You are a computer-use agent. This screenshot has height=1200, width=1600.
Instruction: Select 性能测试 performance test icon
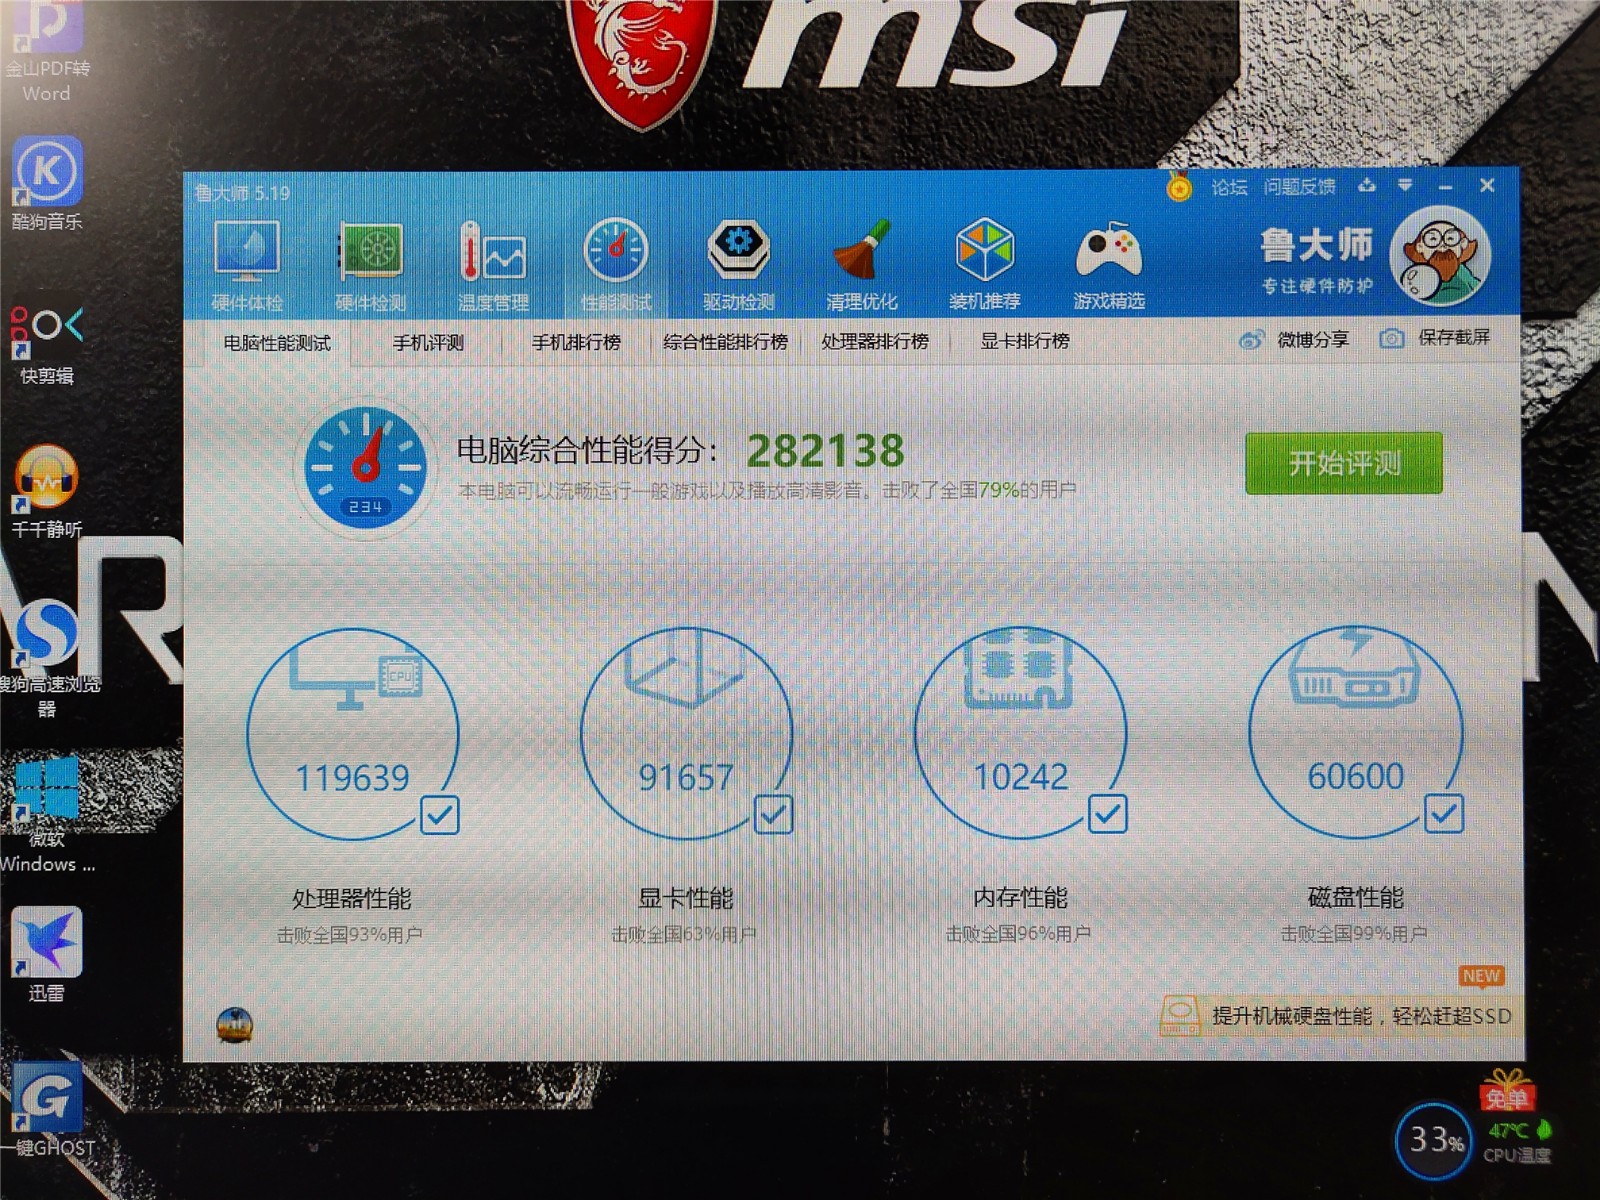click(x=616, y=265)
